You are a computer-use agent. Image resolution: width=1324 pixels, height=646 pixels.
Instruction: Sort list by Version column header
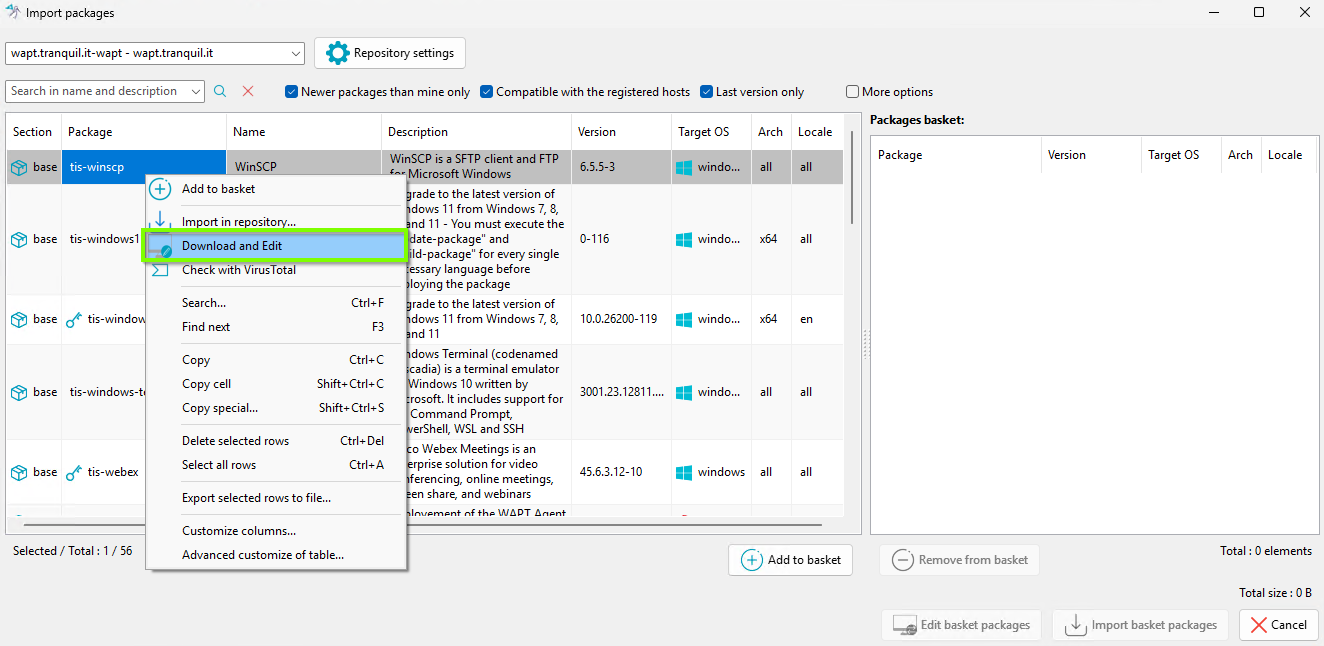pos(622,132)
